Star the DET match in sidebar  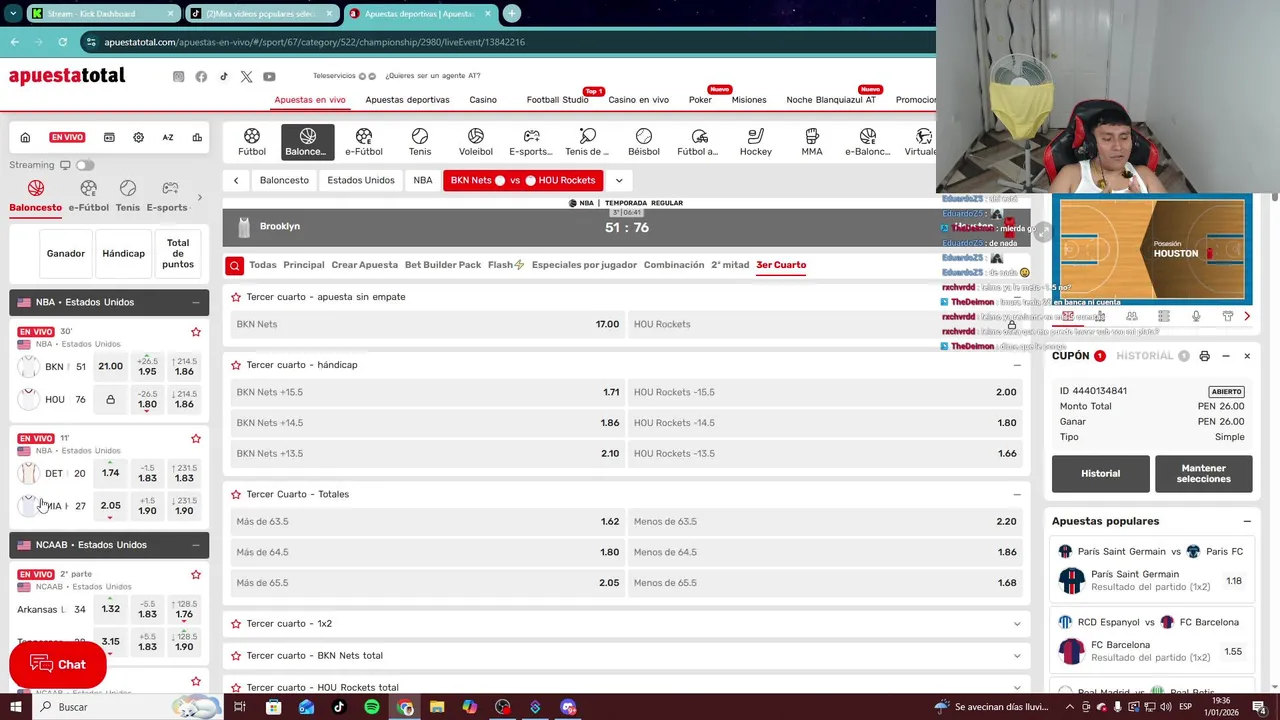coord(196,438)
